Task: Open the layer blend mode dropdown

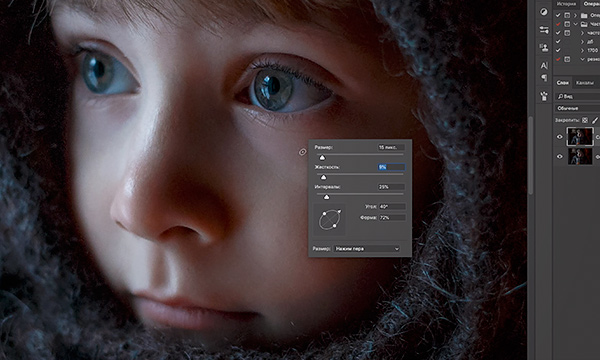Action: 577,108
